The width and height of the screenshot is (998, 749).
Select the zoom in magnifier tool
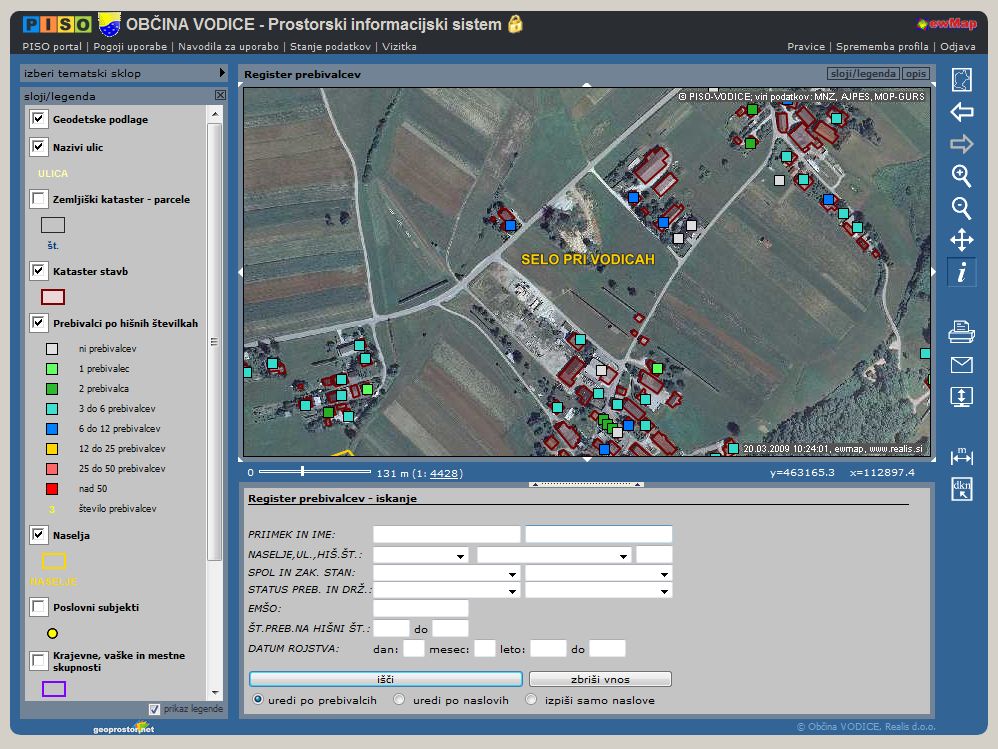[x=961, y=176]
